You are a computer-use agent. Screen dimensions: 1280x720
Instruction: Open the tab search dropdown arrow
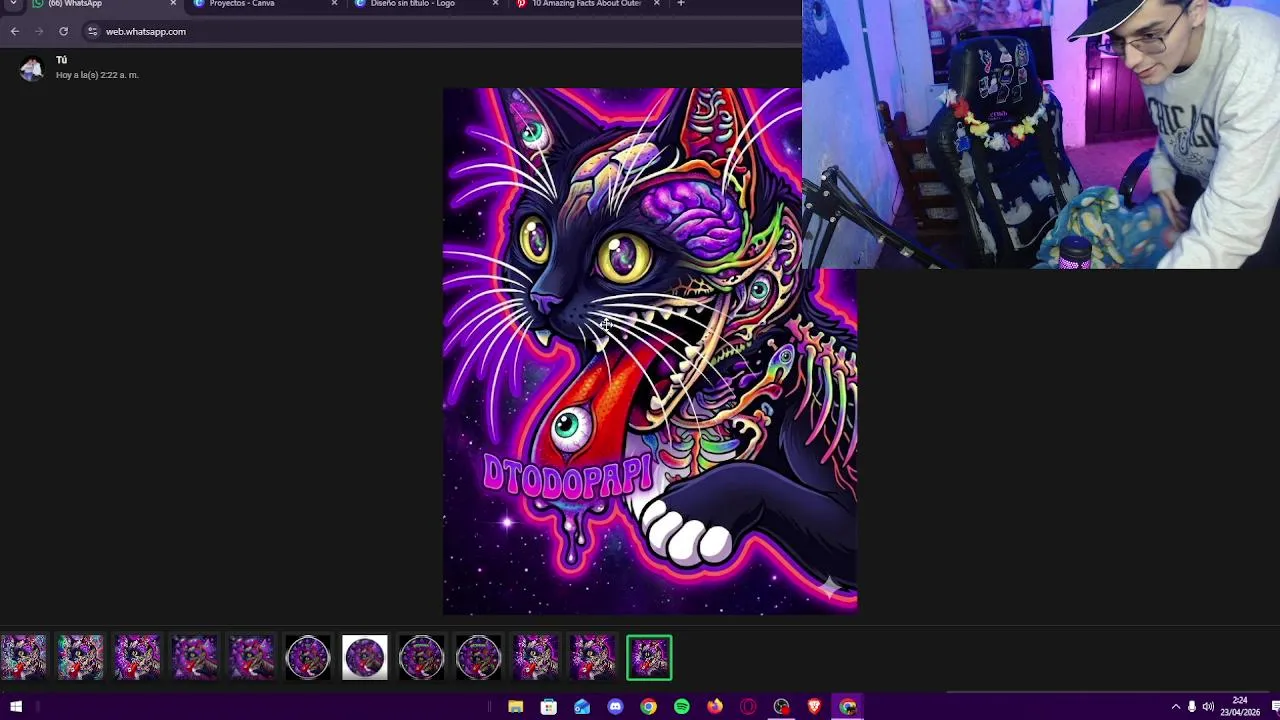click(14, 4)
